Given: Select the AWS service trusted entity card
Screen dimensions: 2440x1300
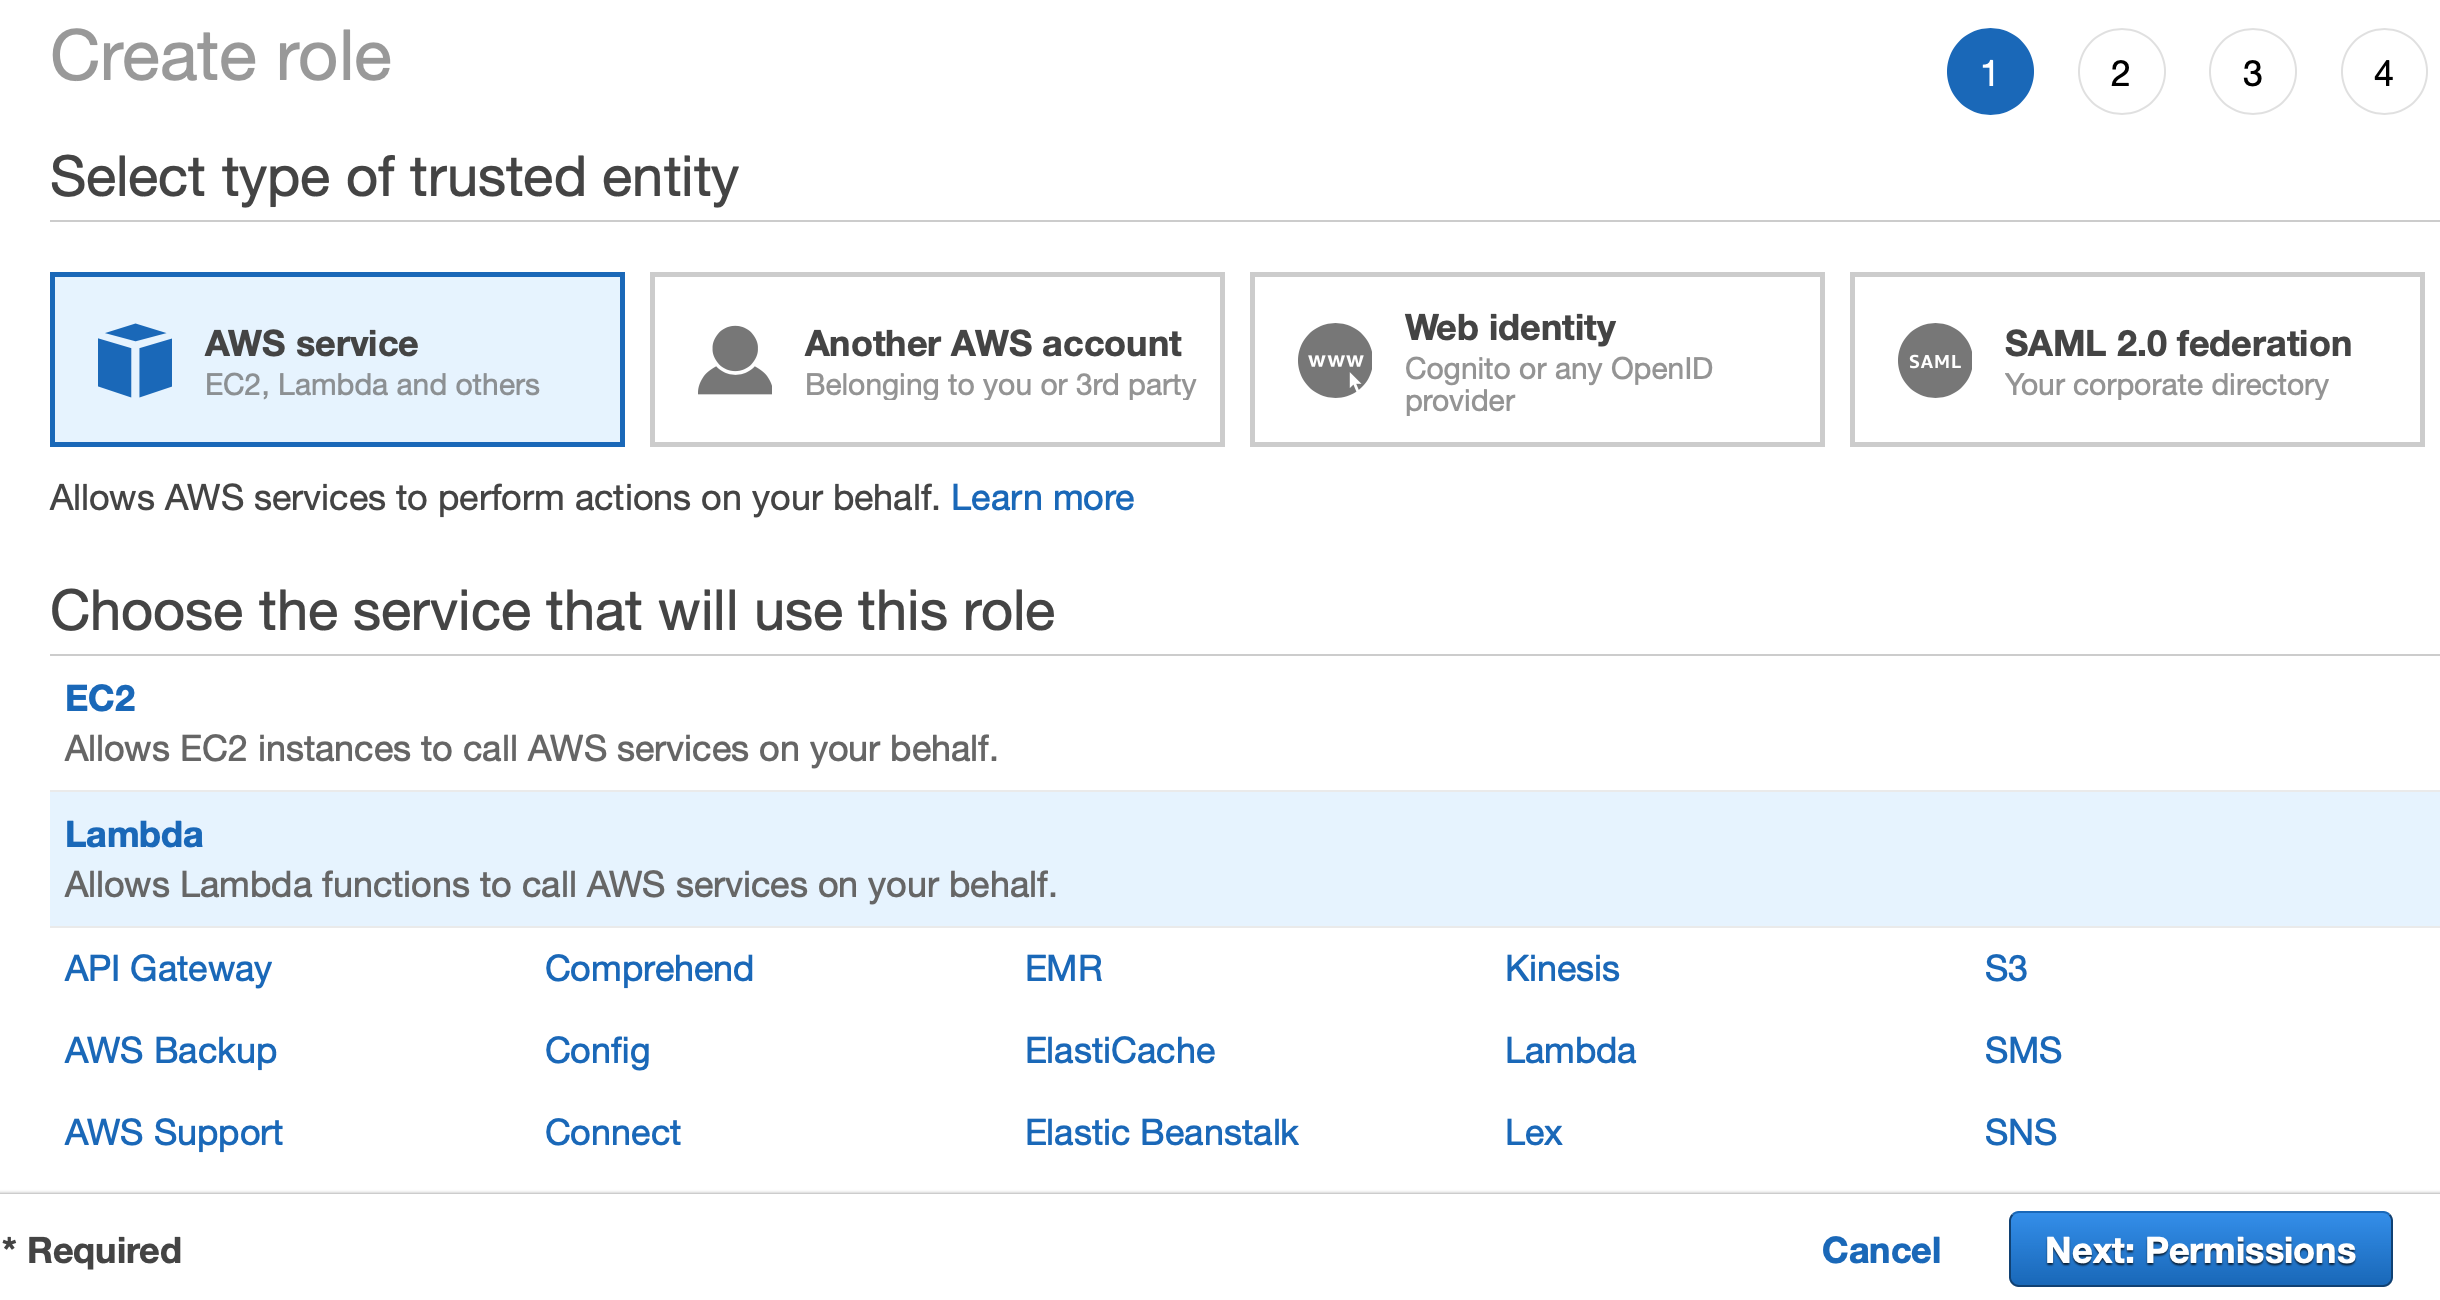Looking at the screenshot, I should [337, 360].
